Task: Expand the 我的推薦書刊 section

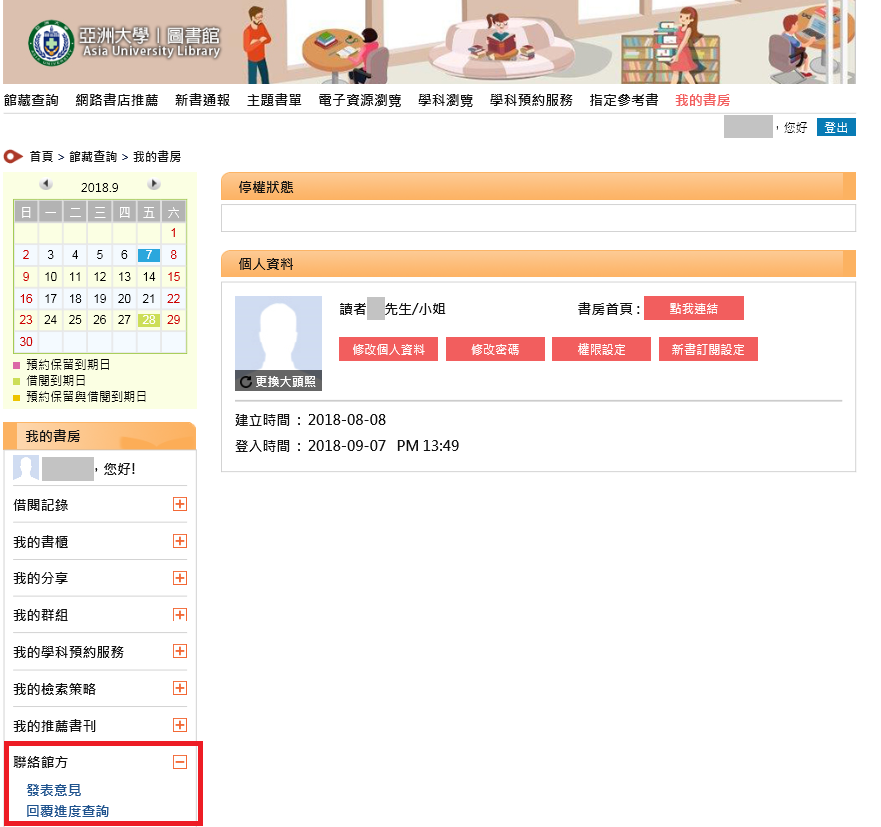Action: (180, 725)
